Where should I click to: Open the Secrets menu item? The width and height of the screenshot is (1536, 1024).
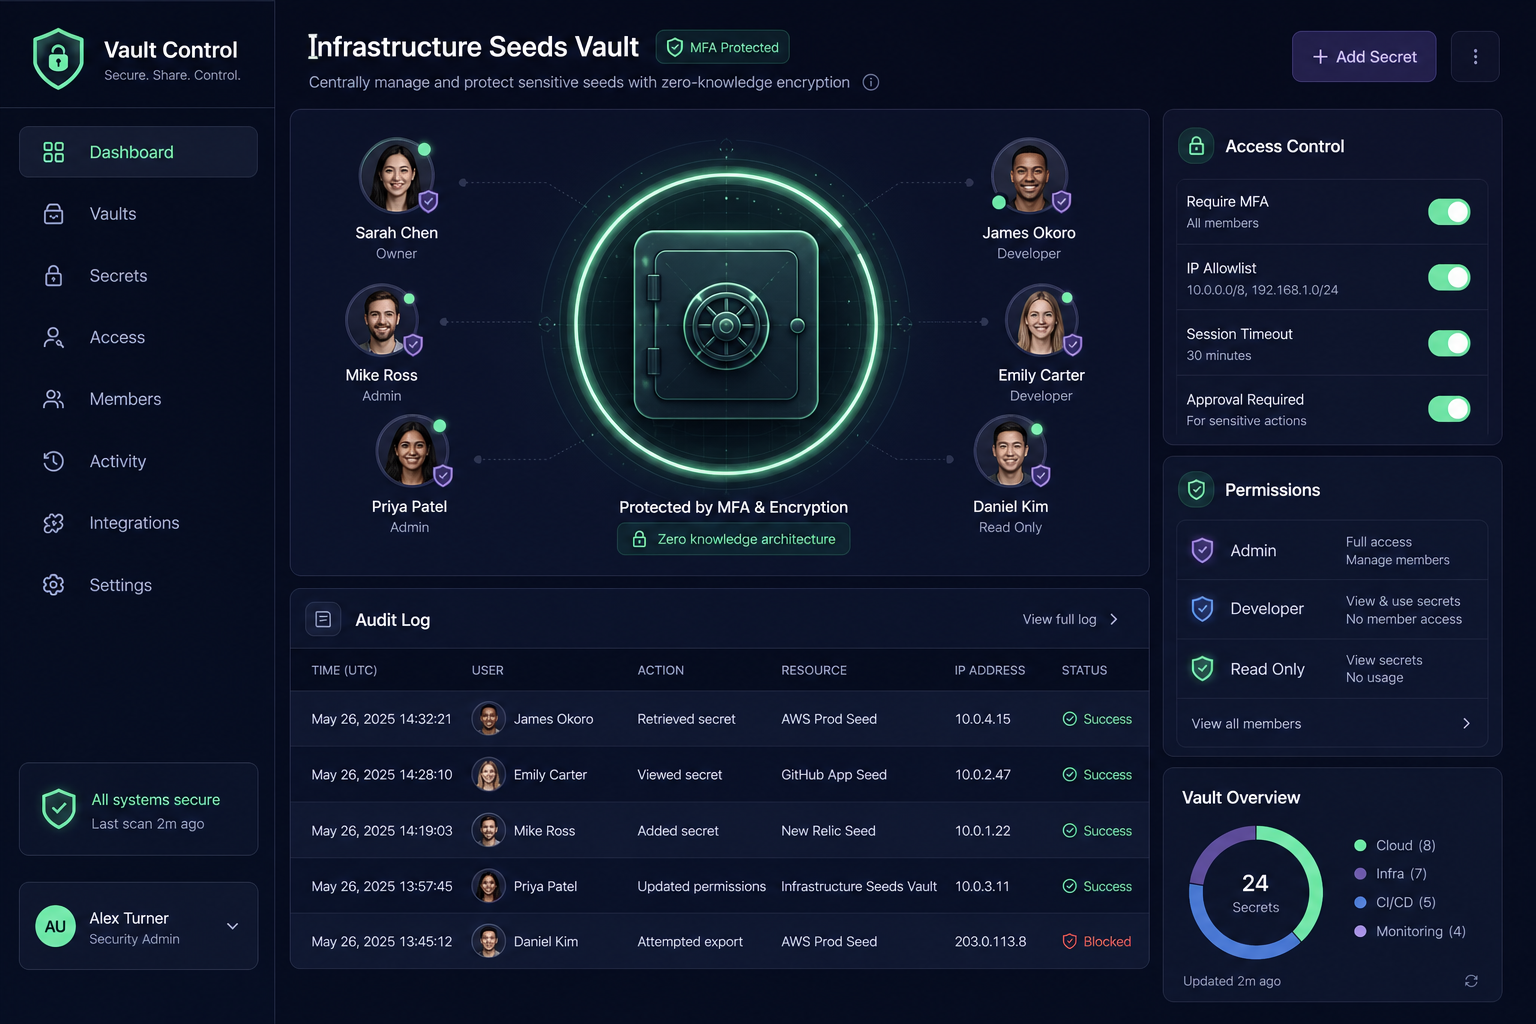138,276
